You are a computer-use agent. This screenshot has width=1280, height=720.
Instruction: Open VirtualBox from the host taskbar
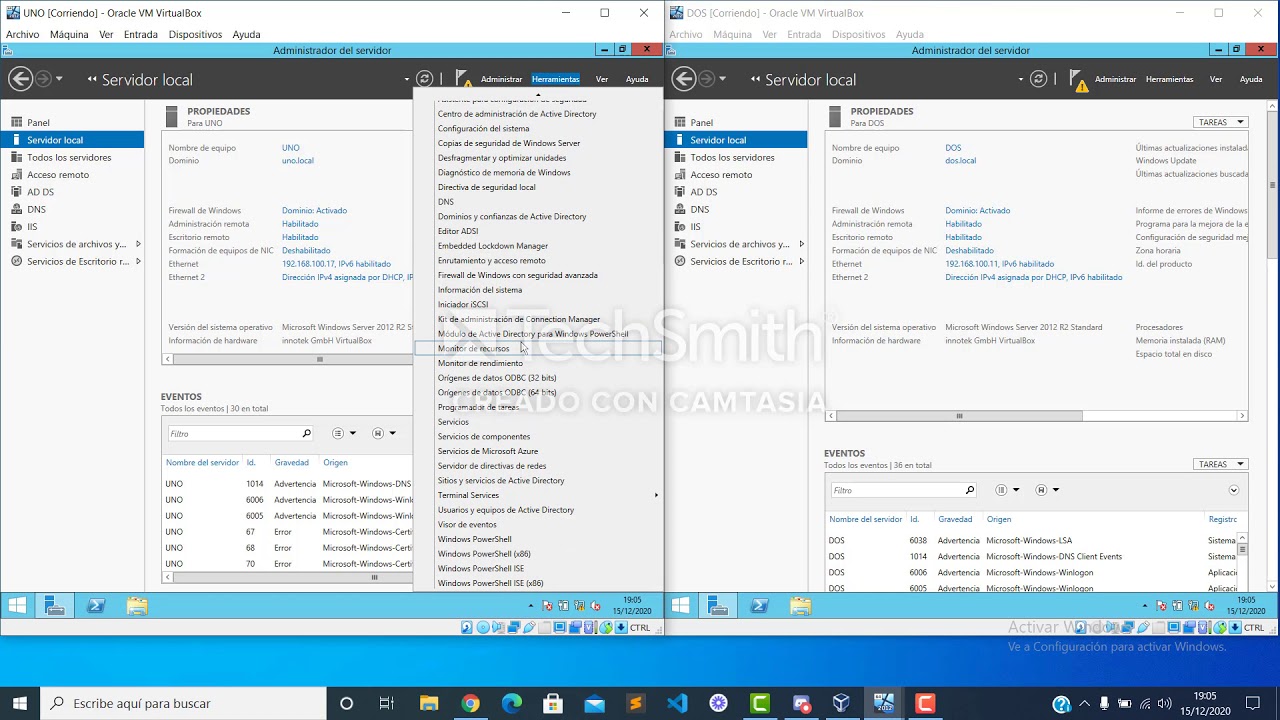[842, 703]
